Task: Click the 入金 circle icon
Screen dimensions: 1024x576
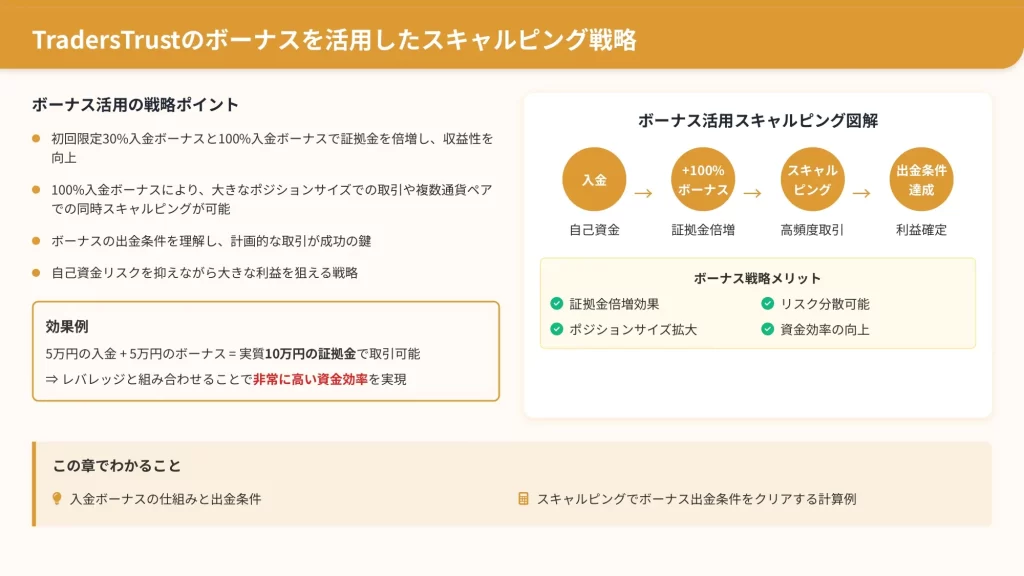Action: [x=595, y=180]
